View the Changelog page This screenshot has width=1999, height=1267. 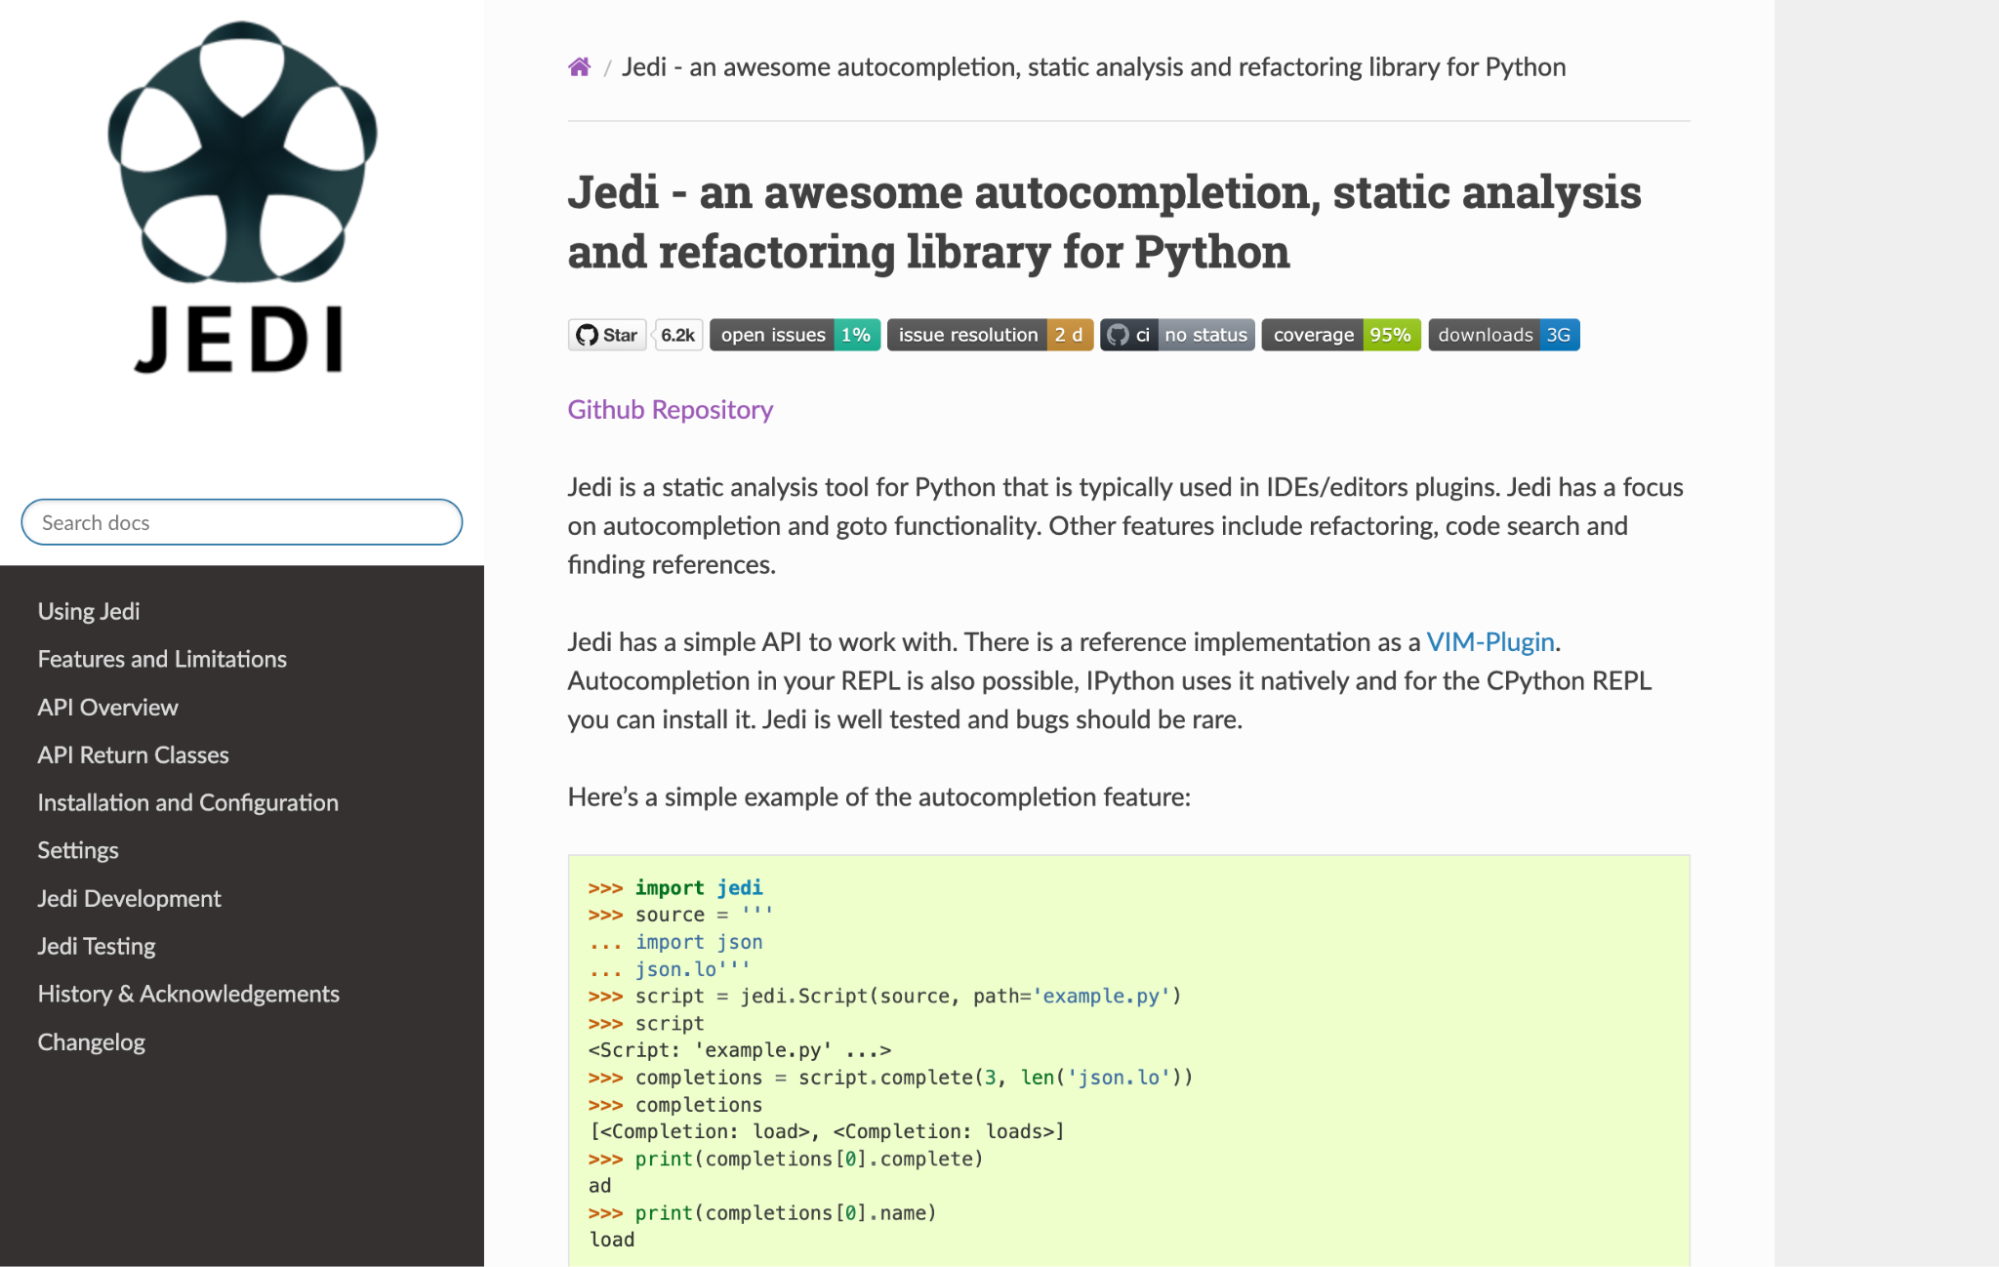(x=91, y=1042)
